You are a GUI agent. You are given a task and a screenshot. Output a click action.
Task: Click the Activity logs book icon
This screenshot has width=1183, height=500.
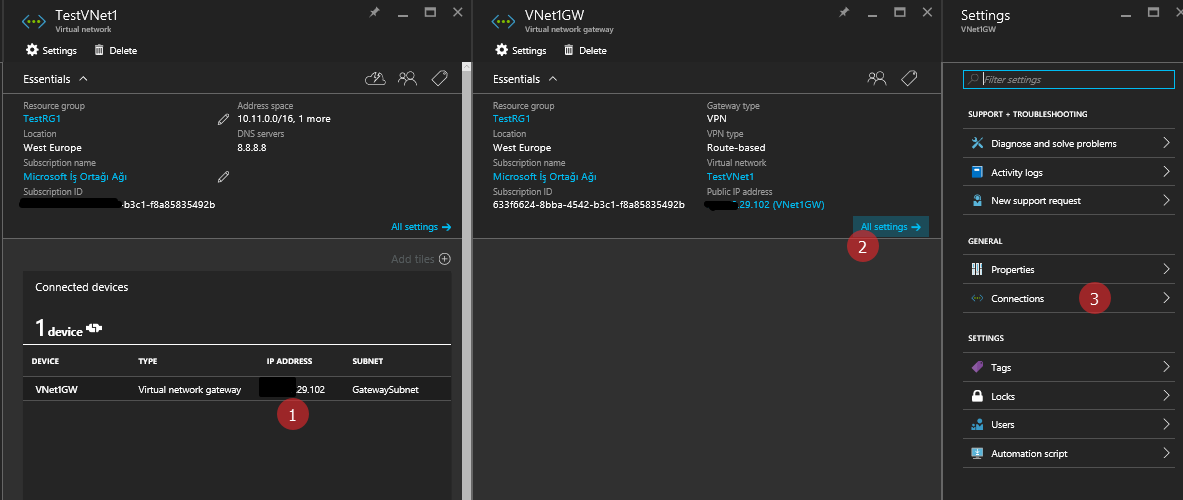(977, 172)
